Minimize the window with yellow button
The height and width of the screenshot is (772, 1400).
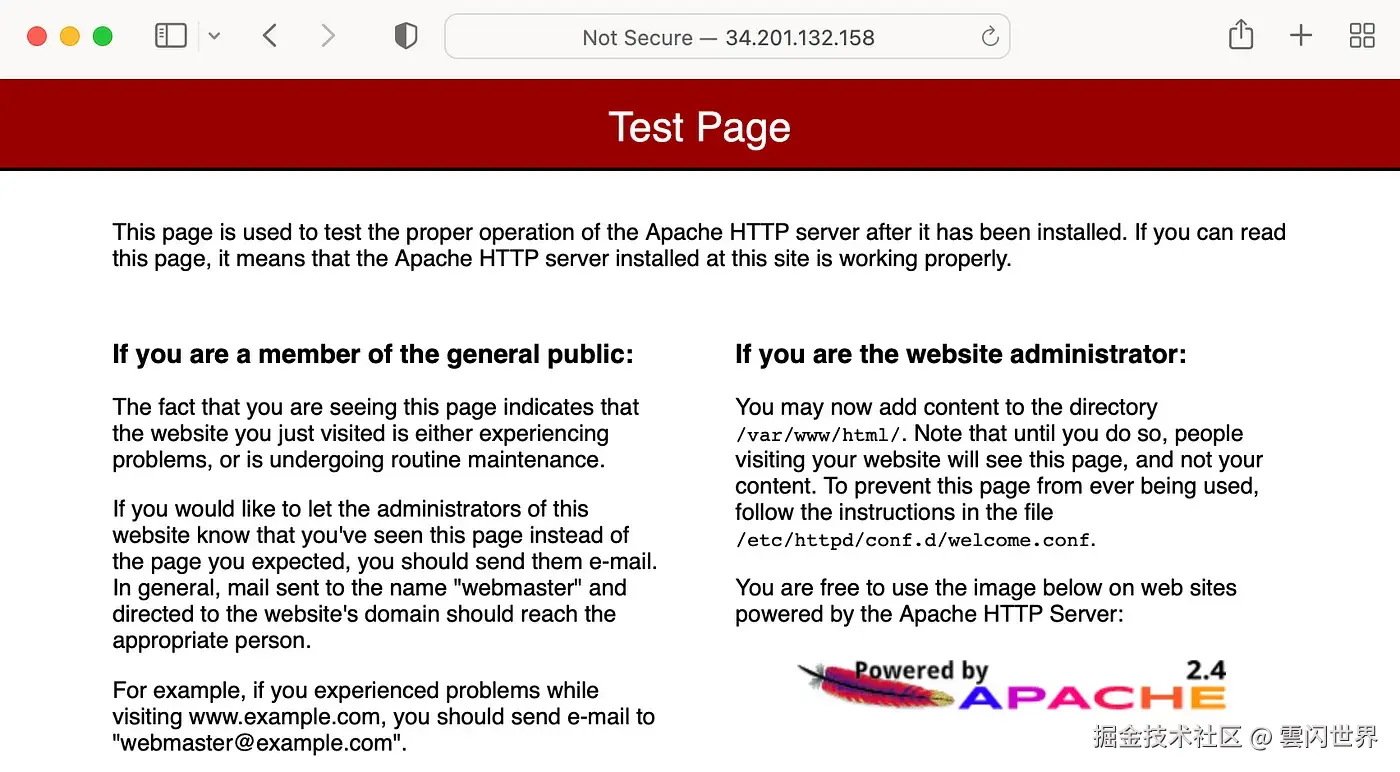(70, 37)
